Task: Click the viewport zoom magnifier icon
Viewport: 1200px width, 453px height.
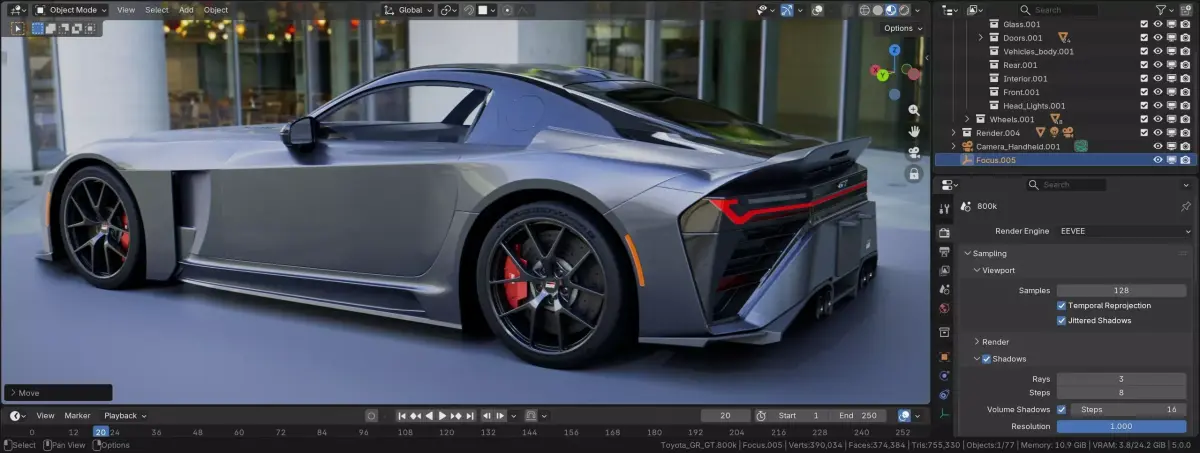Action: click(913, 110)
